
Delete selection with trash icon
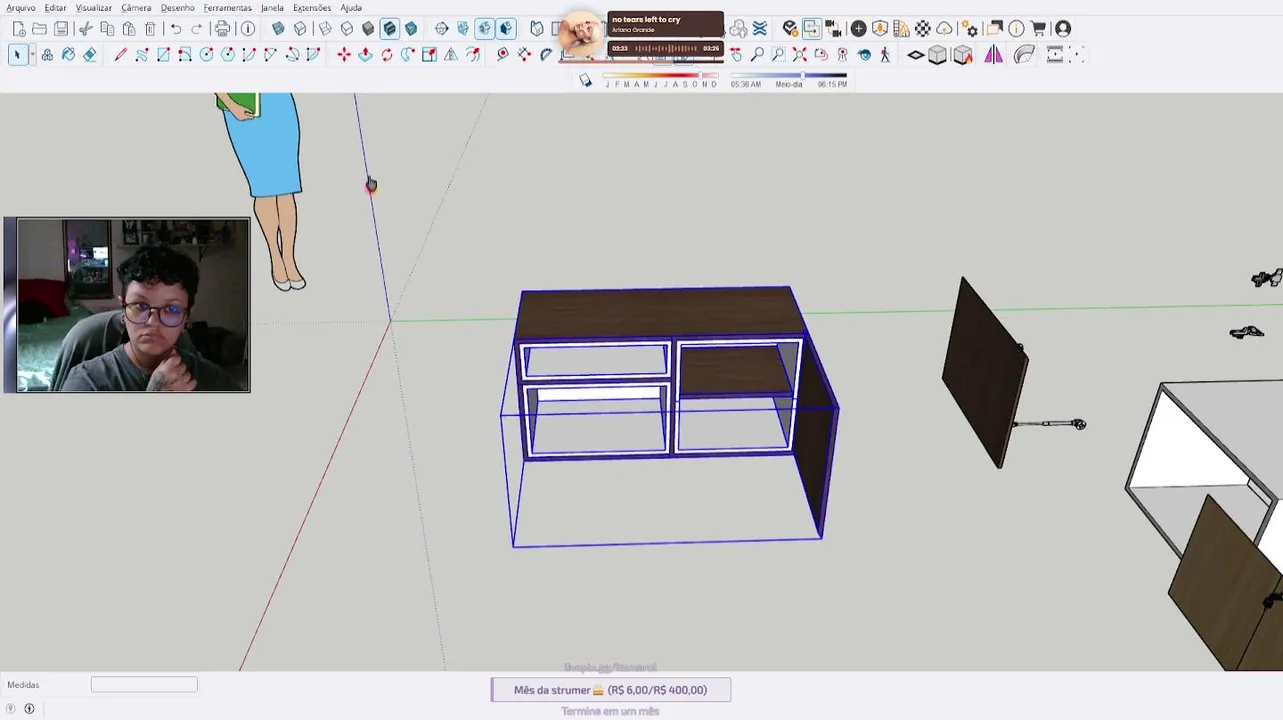[150, 29]
